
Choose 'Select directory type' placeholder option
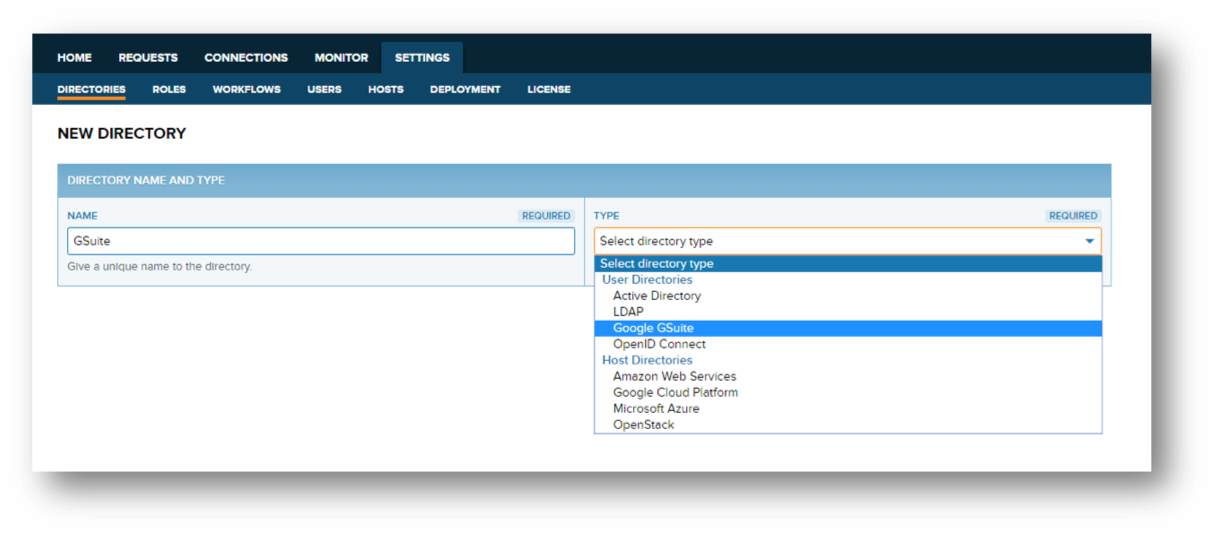848,264
